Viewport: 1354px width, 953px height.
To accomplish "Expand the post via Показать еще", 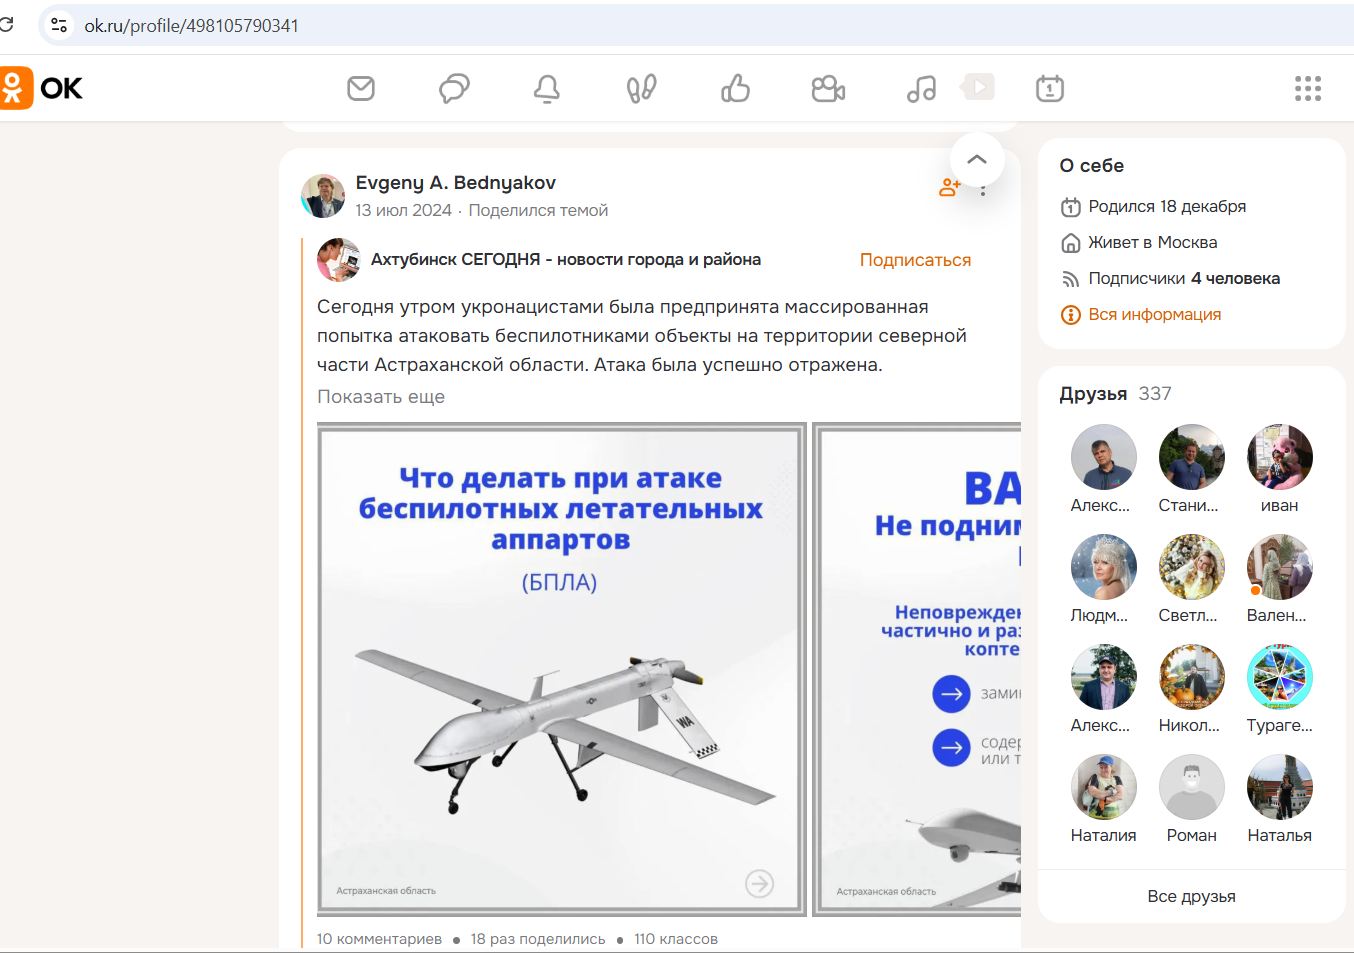I will (381, 396).
